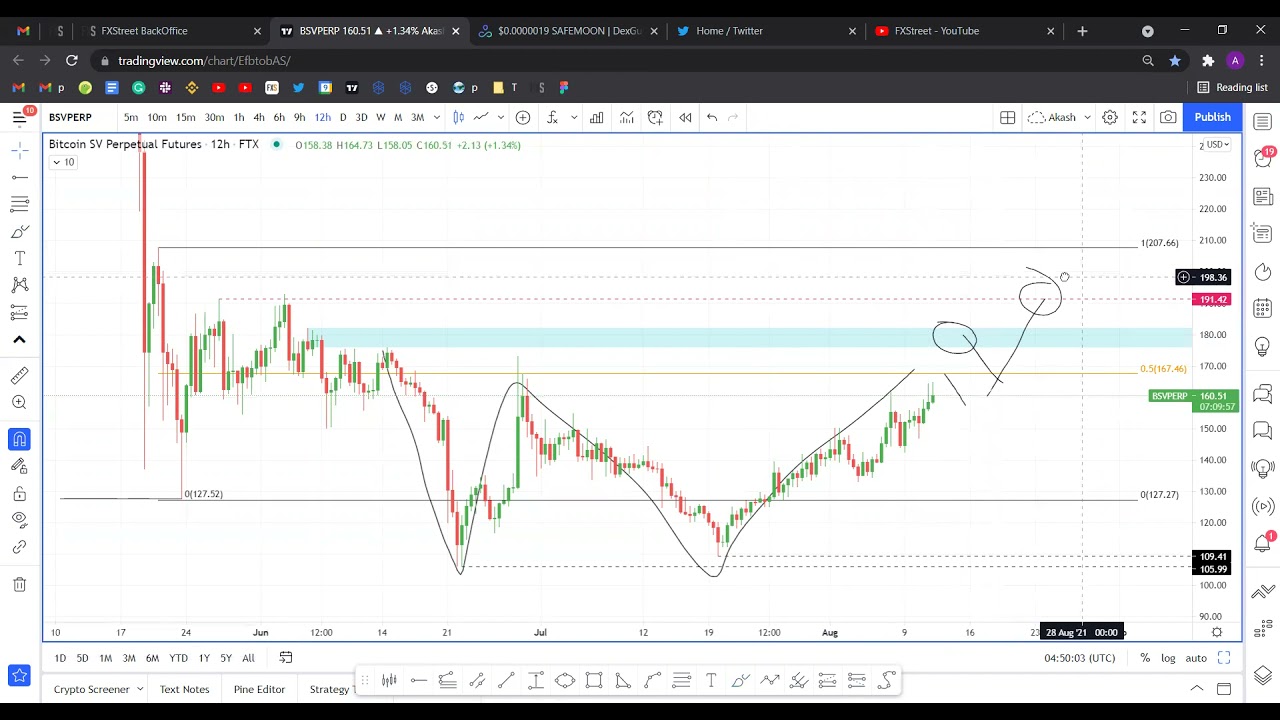1280x720 pixels.
Task: Click the Publish button
Action: tap(1212, 117)
